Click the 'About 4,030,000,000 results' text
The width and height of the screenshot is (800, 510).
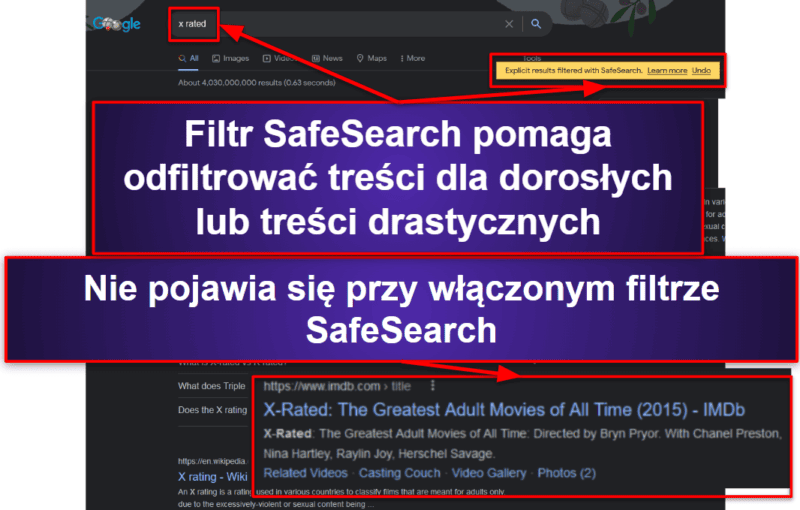[x=256, y=83]
